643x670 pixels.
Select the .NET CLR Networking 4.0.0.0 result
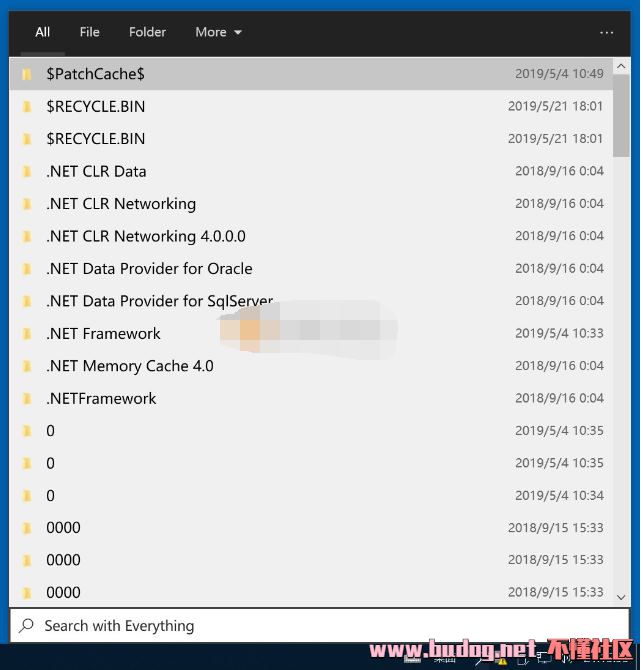(146, 236)
